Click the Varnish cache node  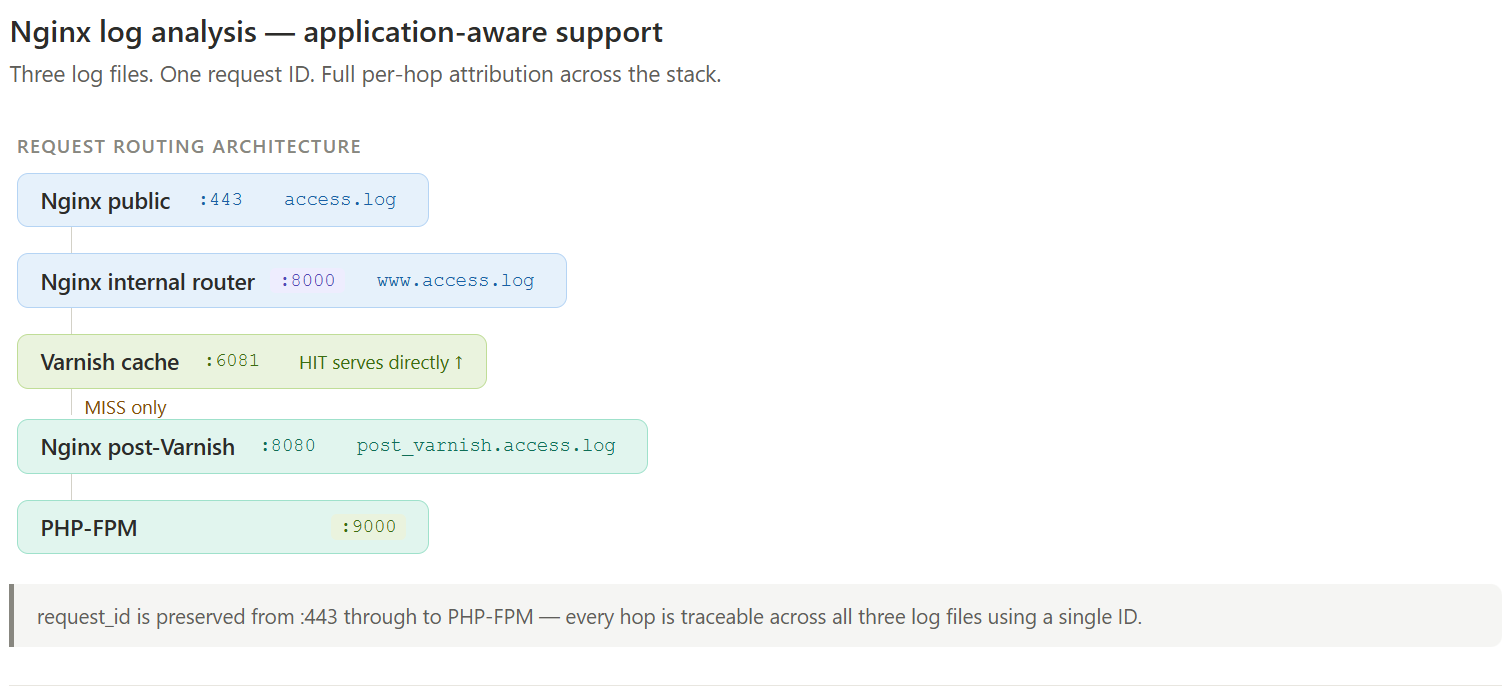252,361
